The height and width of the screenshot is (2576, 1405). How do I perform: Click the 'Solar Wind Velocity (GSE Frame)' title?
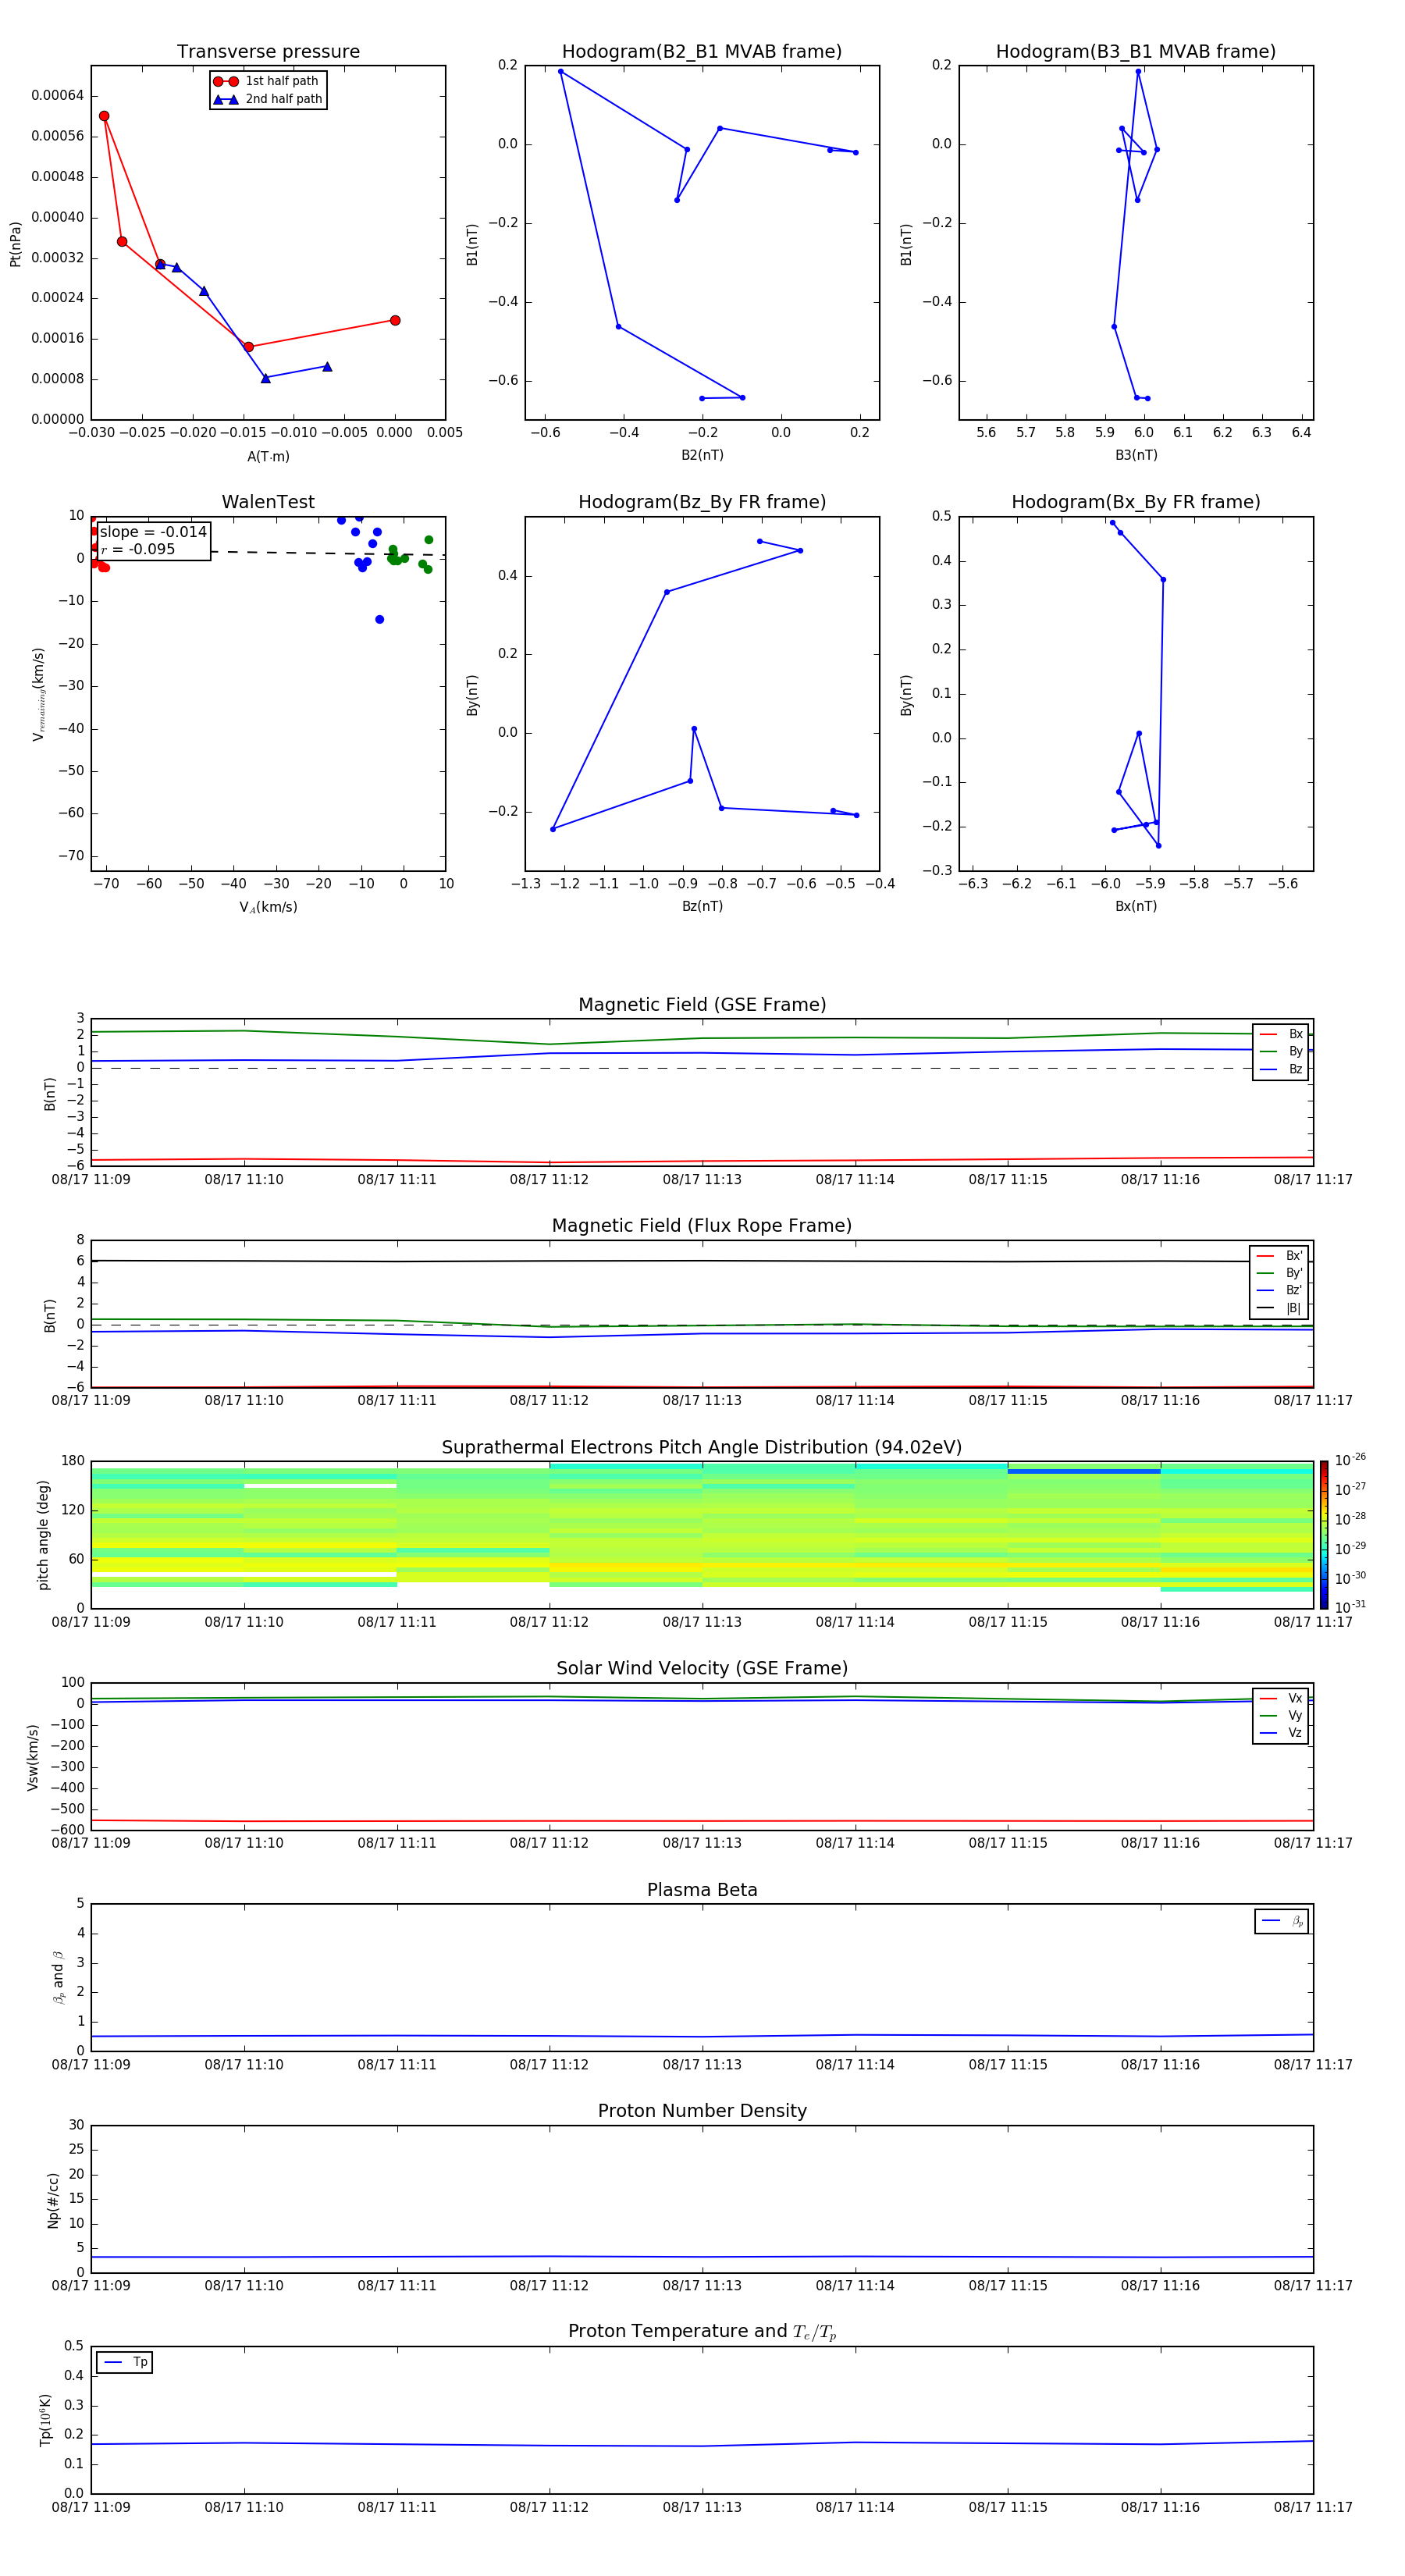[x=702, y=1669]
